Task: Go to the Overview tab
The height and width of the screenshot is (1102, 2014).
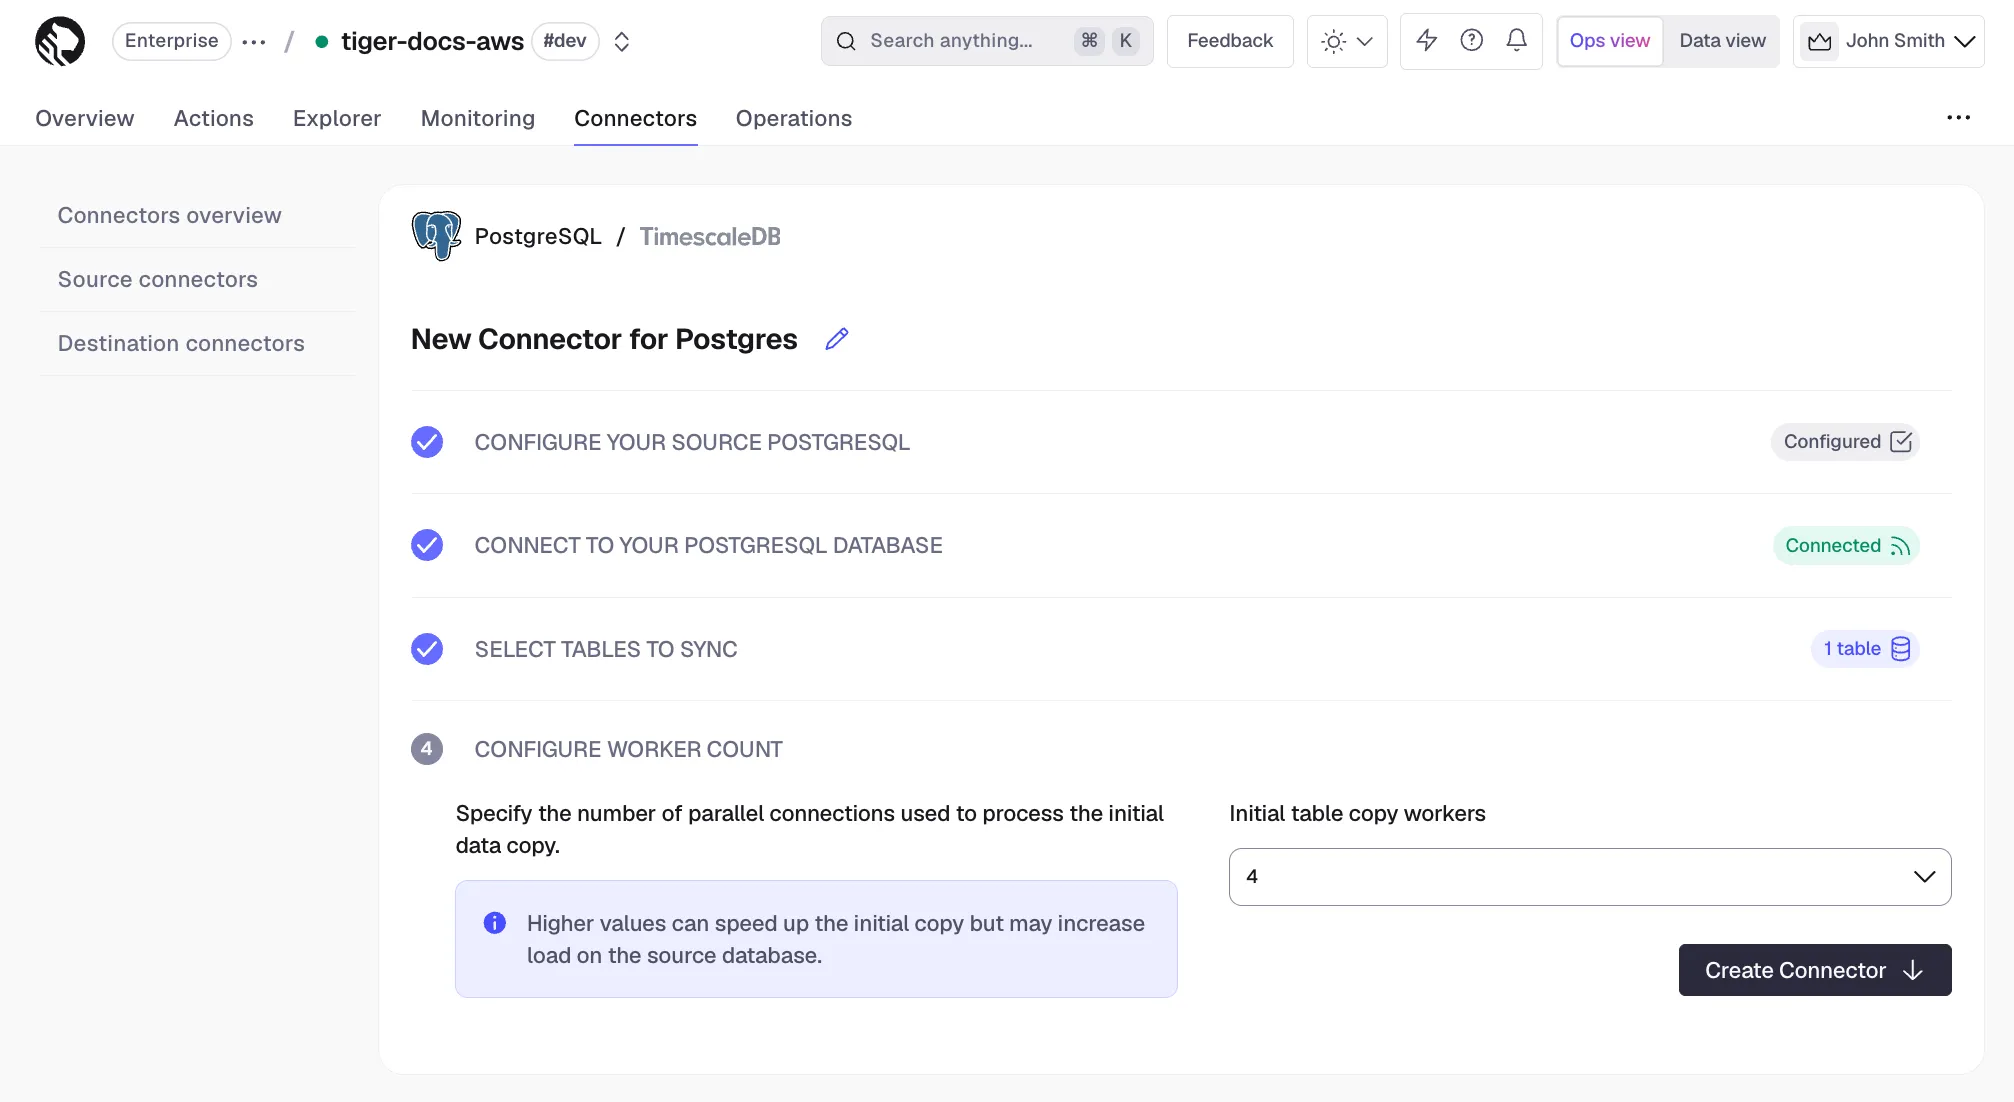Action: point(84,118)
